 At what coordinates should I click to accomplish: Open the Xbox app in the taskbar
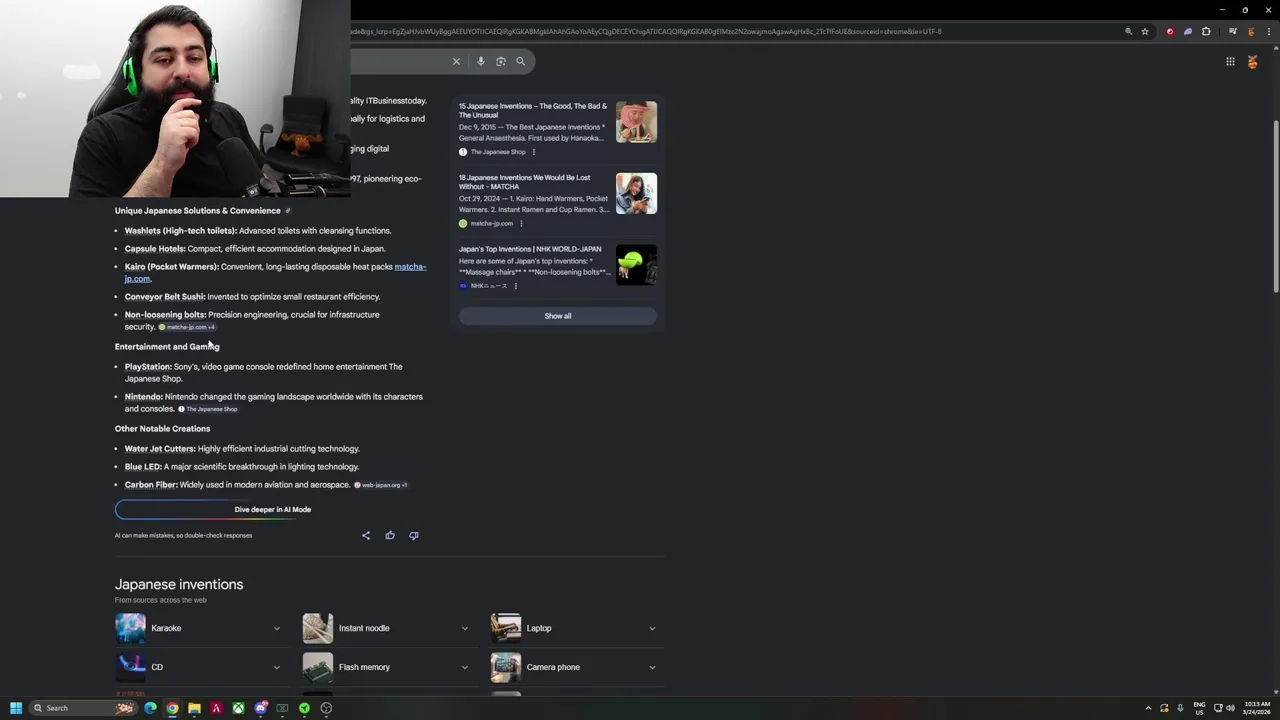(x=238, y=708)
